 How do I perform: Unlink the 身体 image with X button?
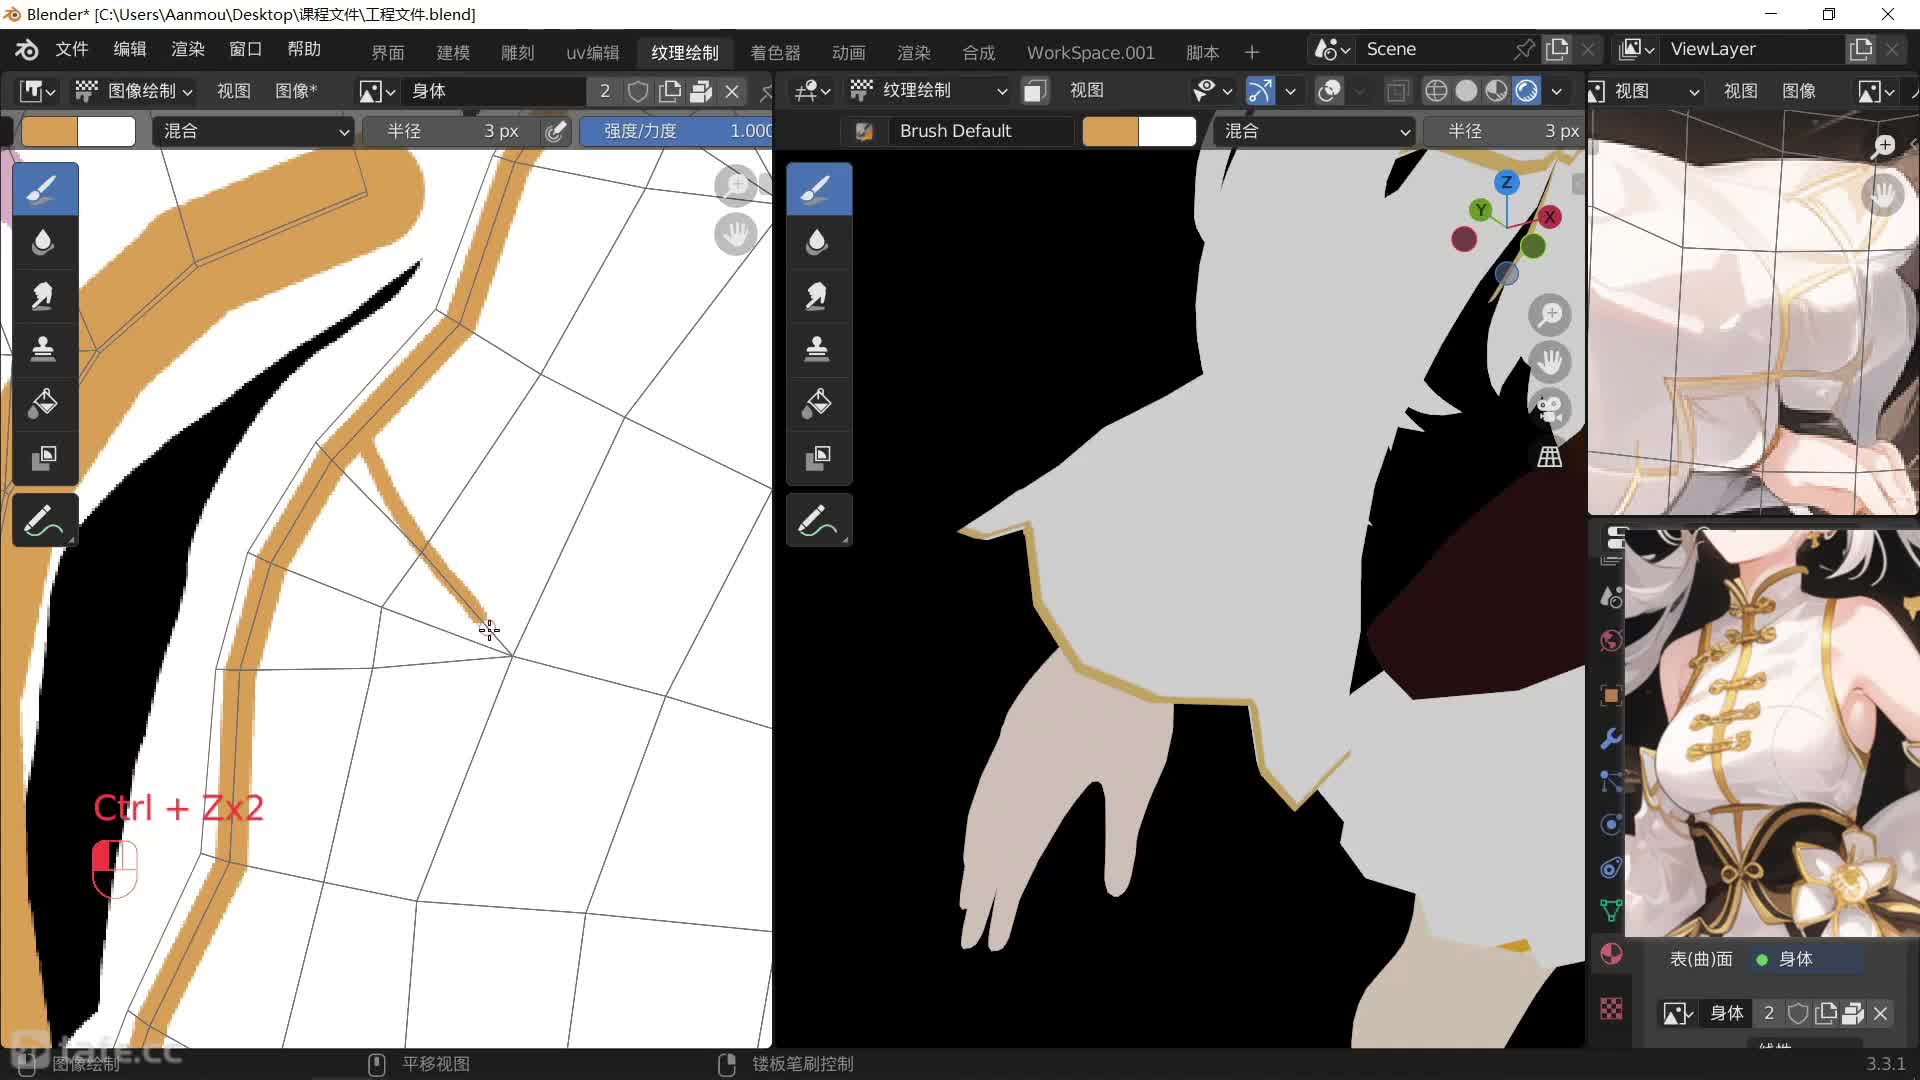(x=732, y=91)
